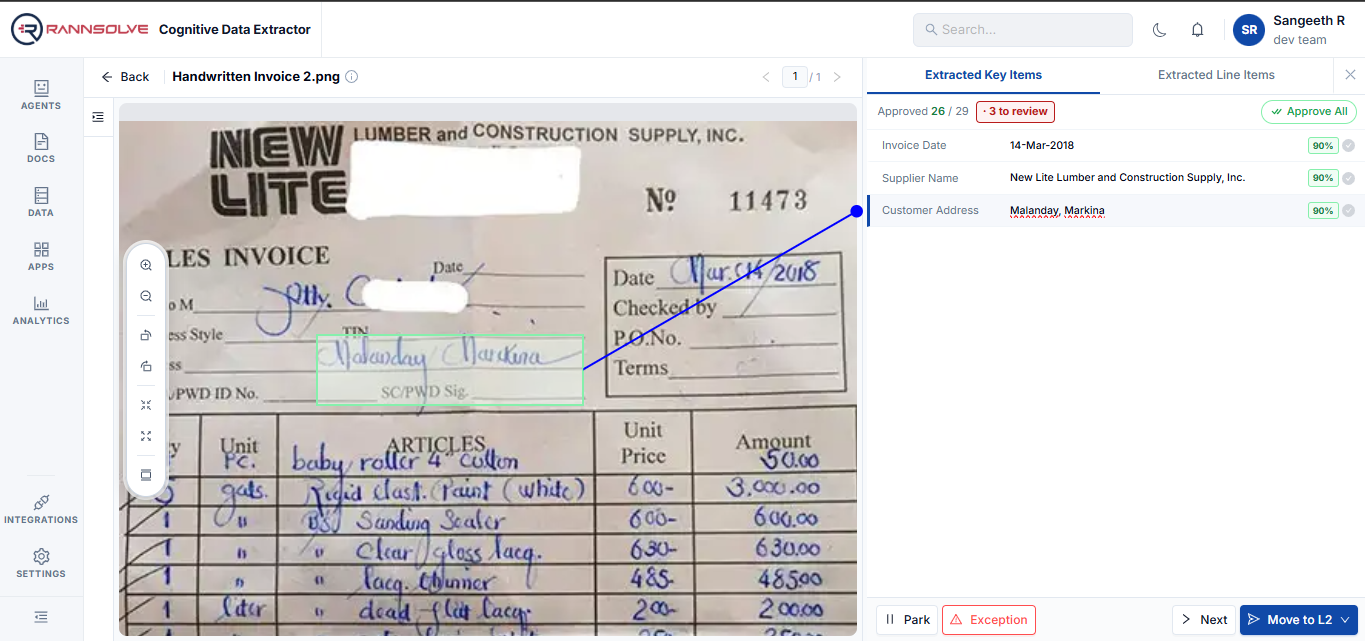Go back to the document list
Screen dimensions: 1365x641
tap(125, 77)
